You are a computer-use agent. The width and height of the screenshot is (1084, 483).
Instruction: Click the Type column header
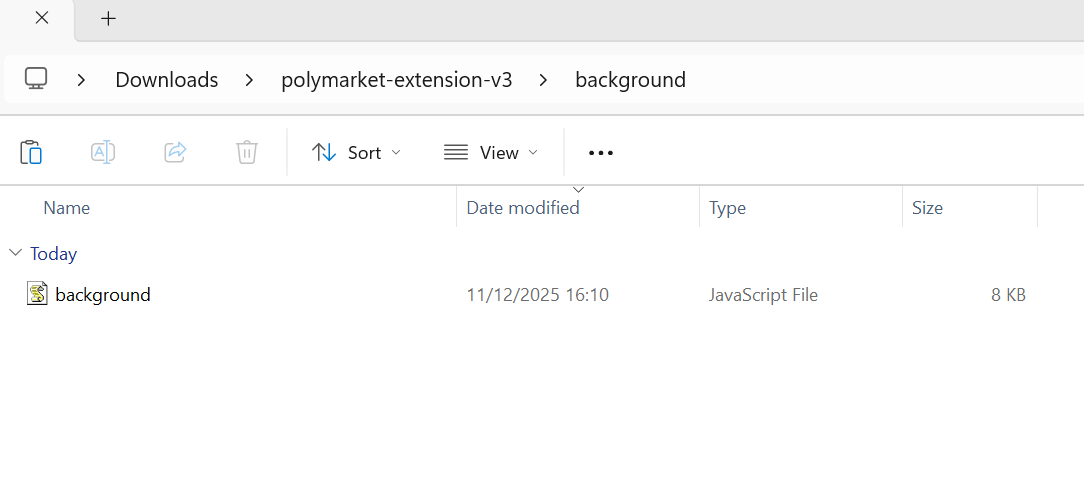tap(727, 208)
